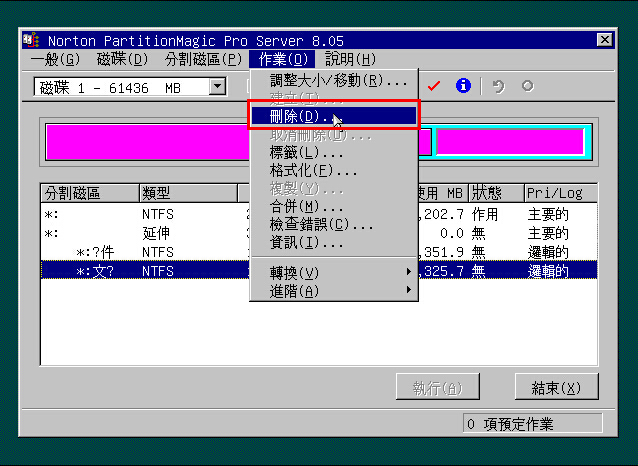
Task: Open the 磁碟 1 - 61436 MB dropdown
Action: 218,86
